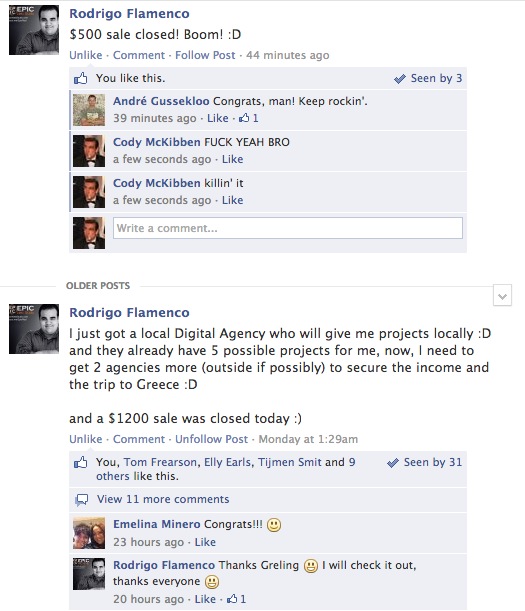Viewport: 525px width, 611px height.
Task: Open Rodrigo Flamenco's profile picture on top post
Action: coord(34,30)
